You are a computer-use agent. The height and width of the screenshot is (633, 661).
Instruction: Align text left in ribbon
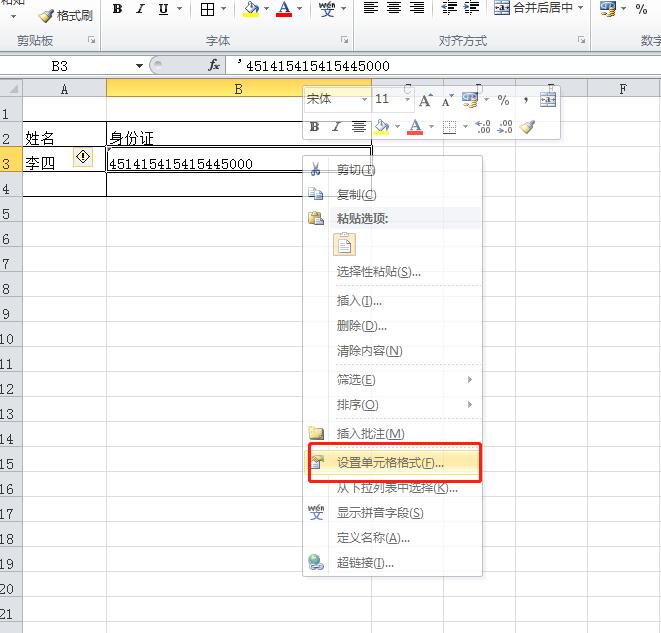click(371, 8)
